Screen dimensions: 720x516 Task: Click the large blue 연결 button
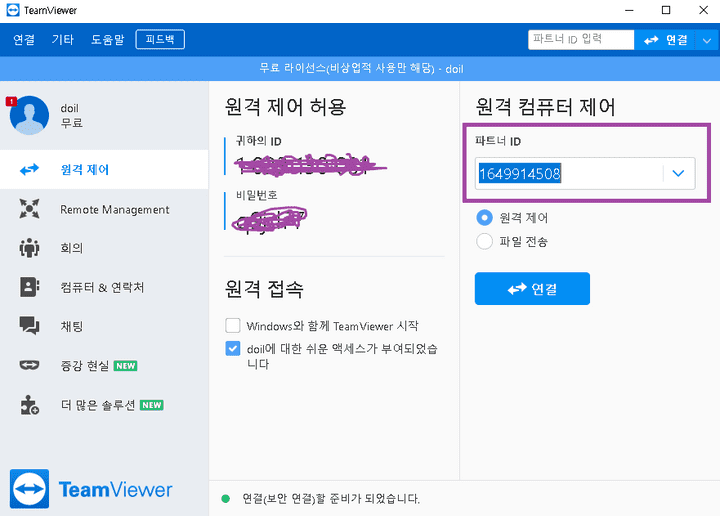coord(532,289)
